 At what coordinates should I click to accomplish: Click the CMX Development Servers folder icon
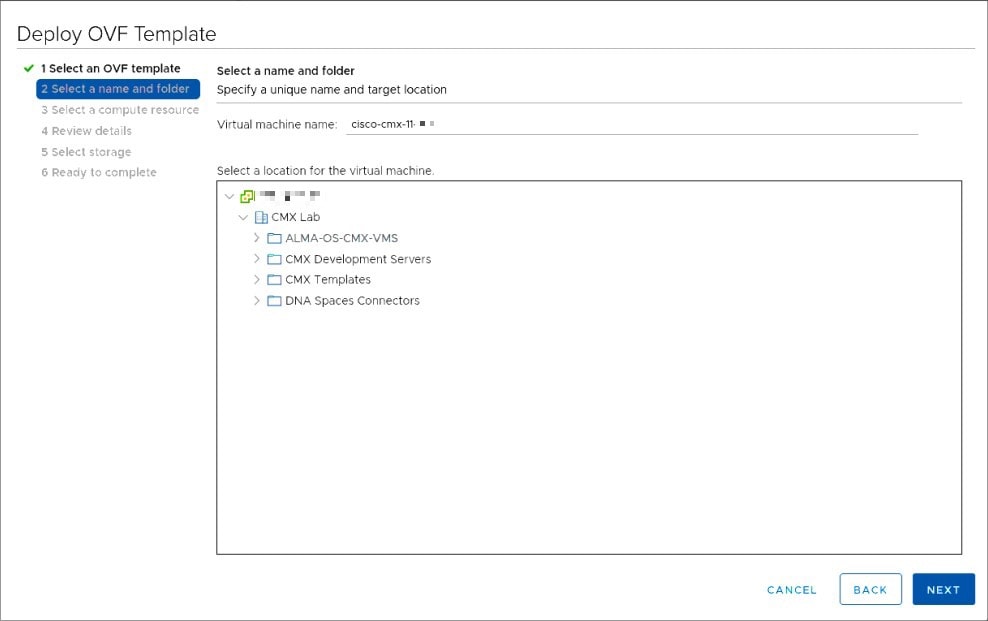click(x=274, y=259)
